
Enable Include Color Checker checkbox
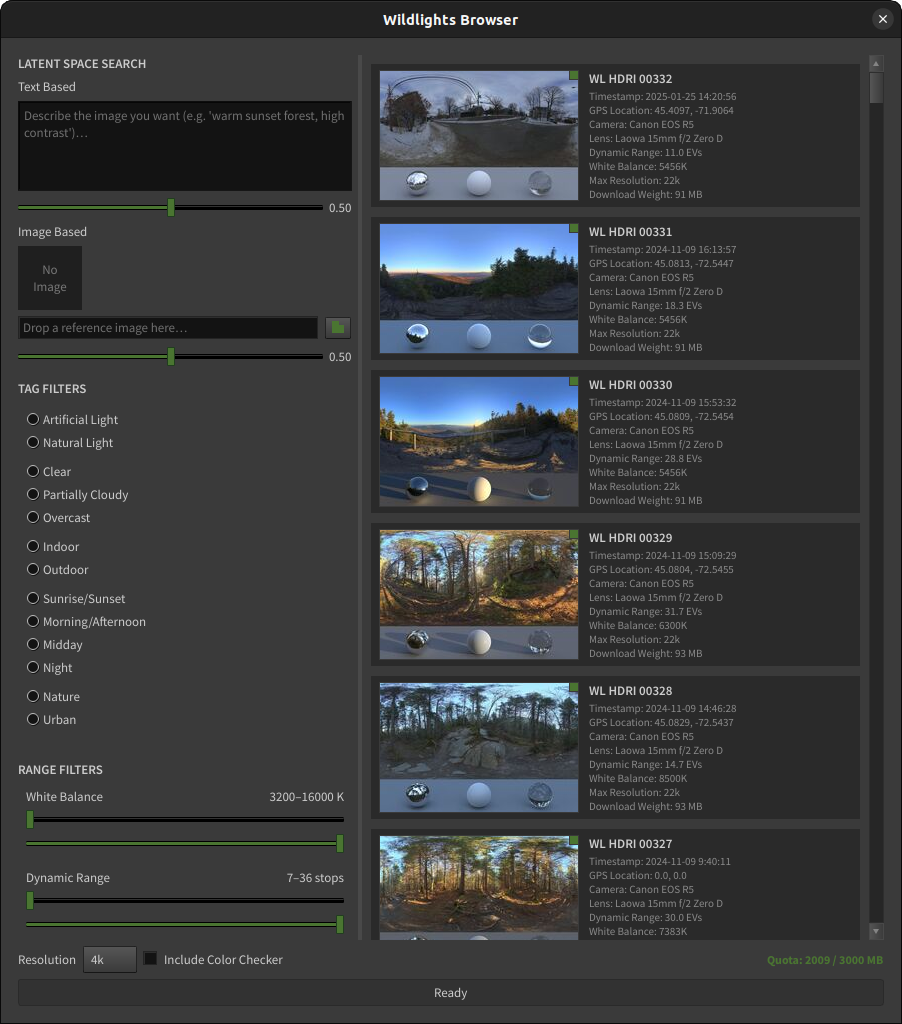pyautogui.click(x=150, y=959)
